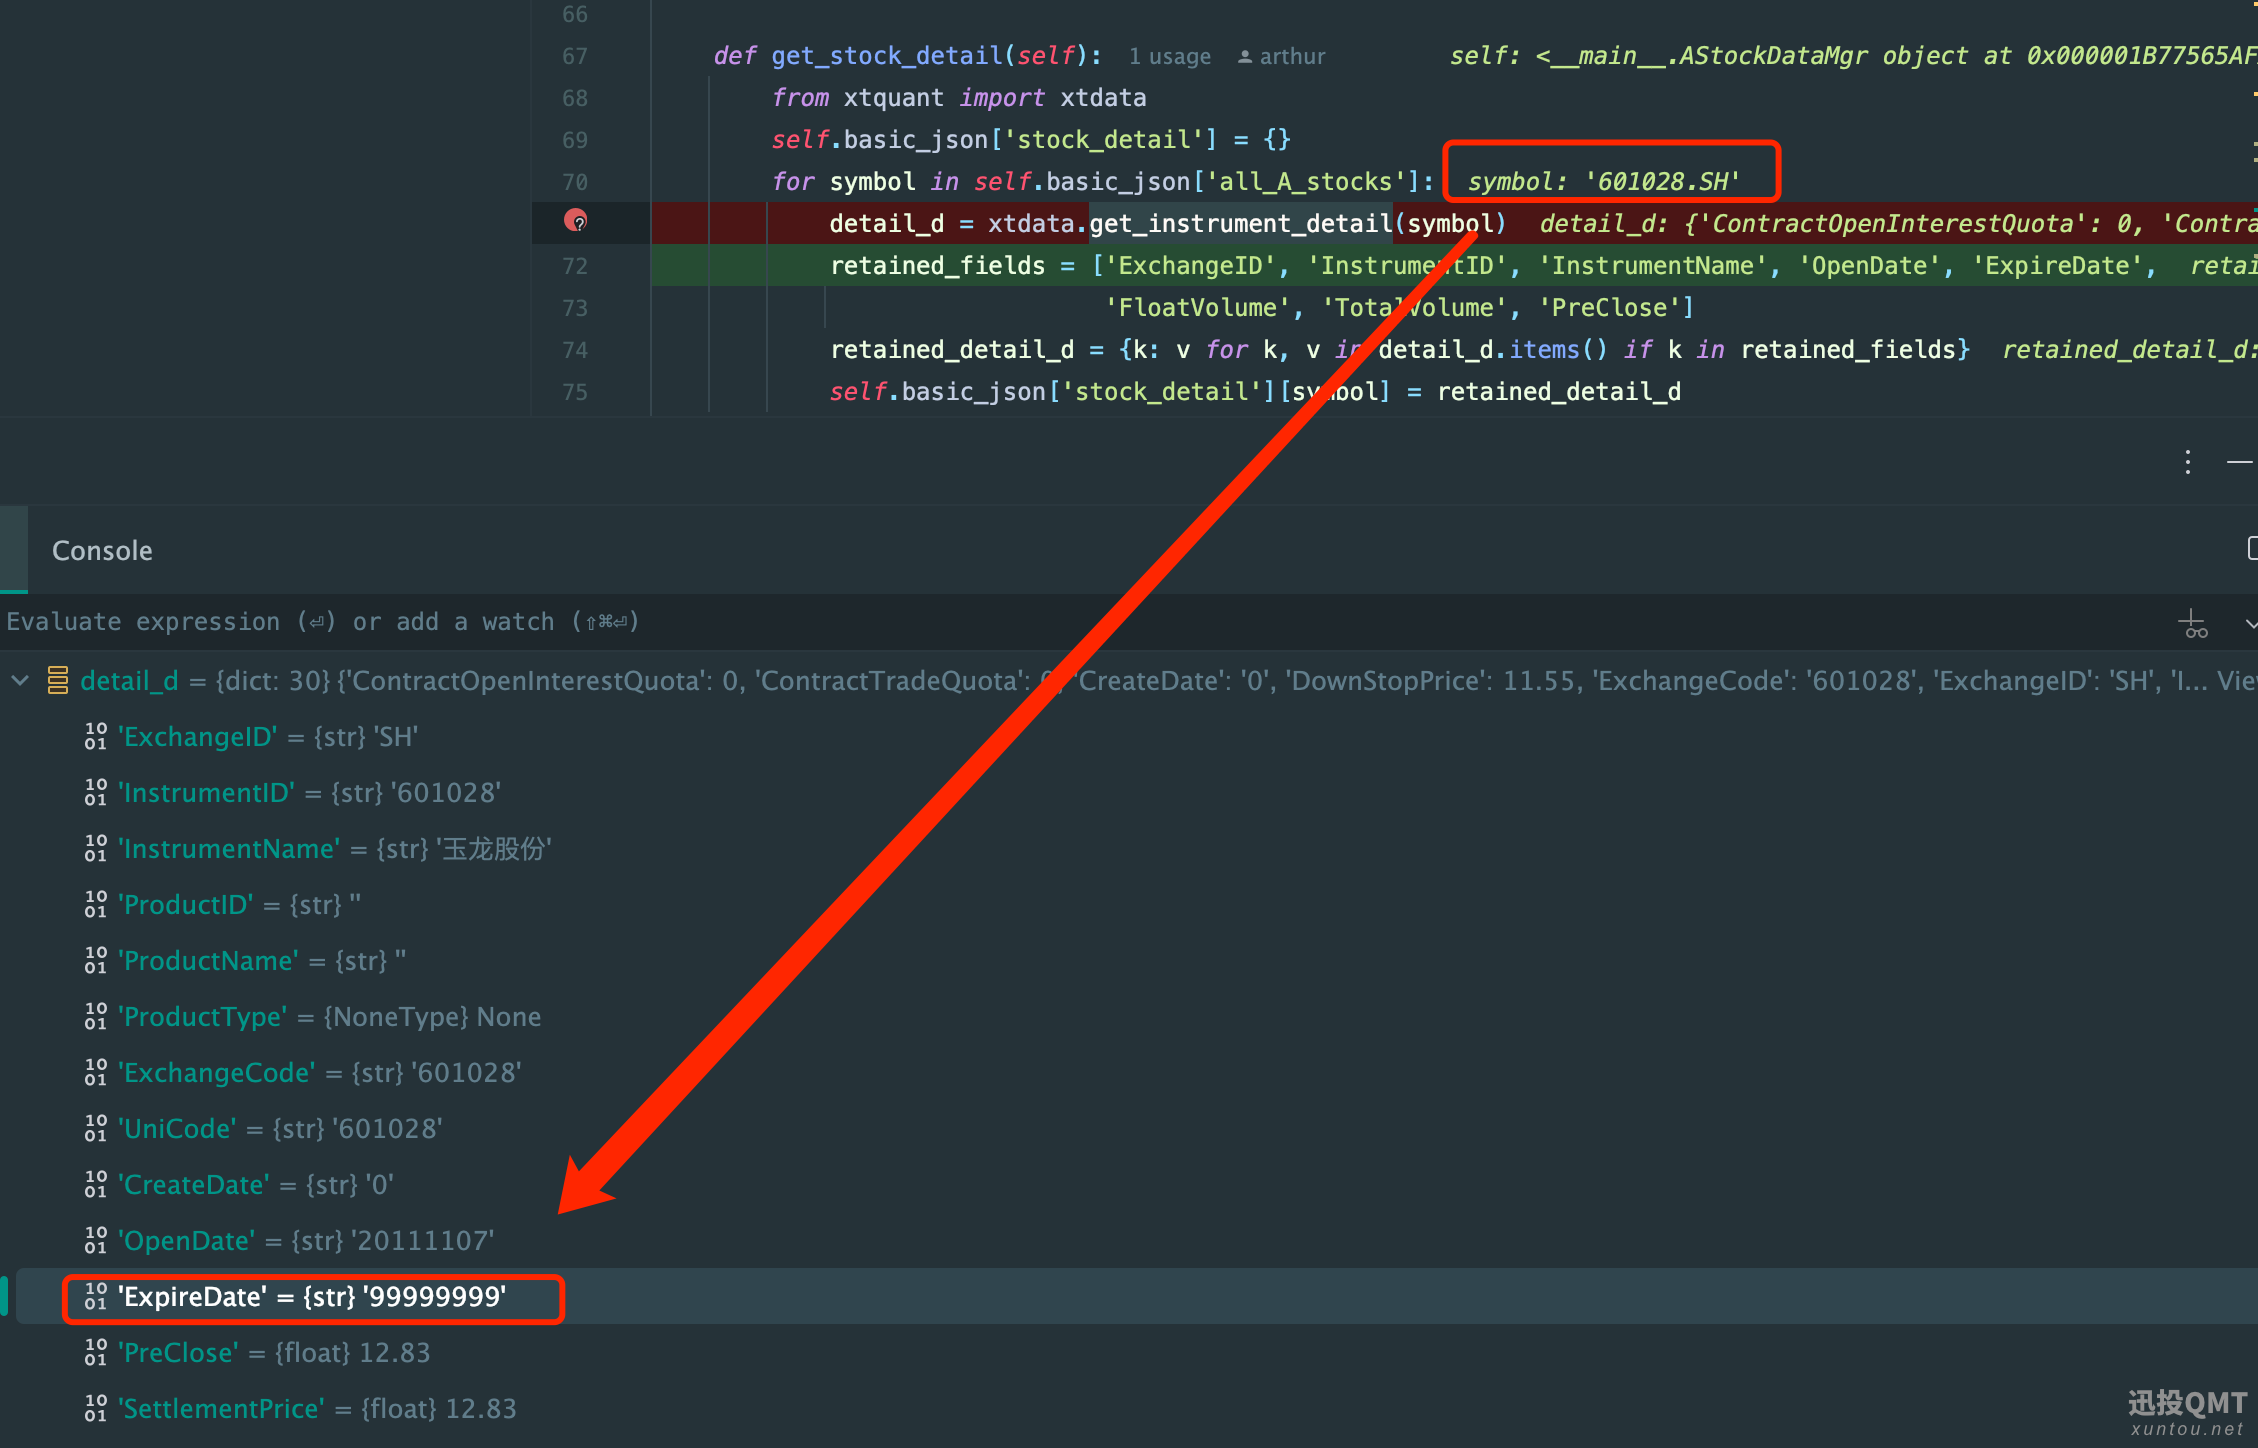Select the 'PreClose' float row

point(1136,1353)
